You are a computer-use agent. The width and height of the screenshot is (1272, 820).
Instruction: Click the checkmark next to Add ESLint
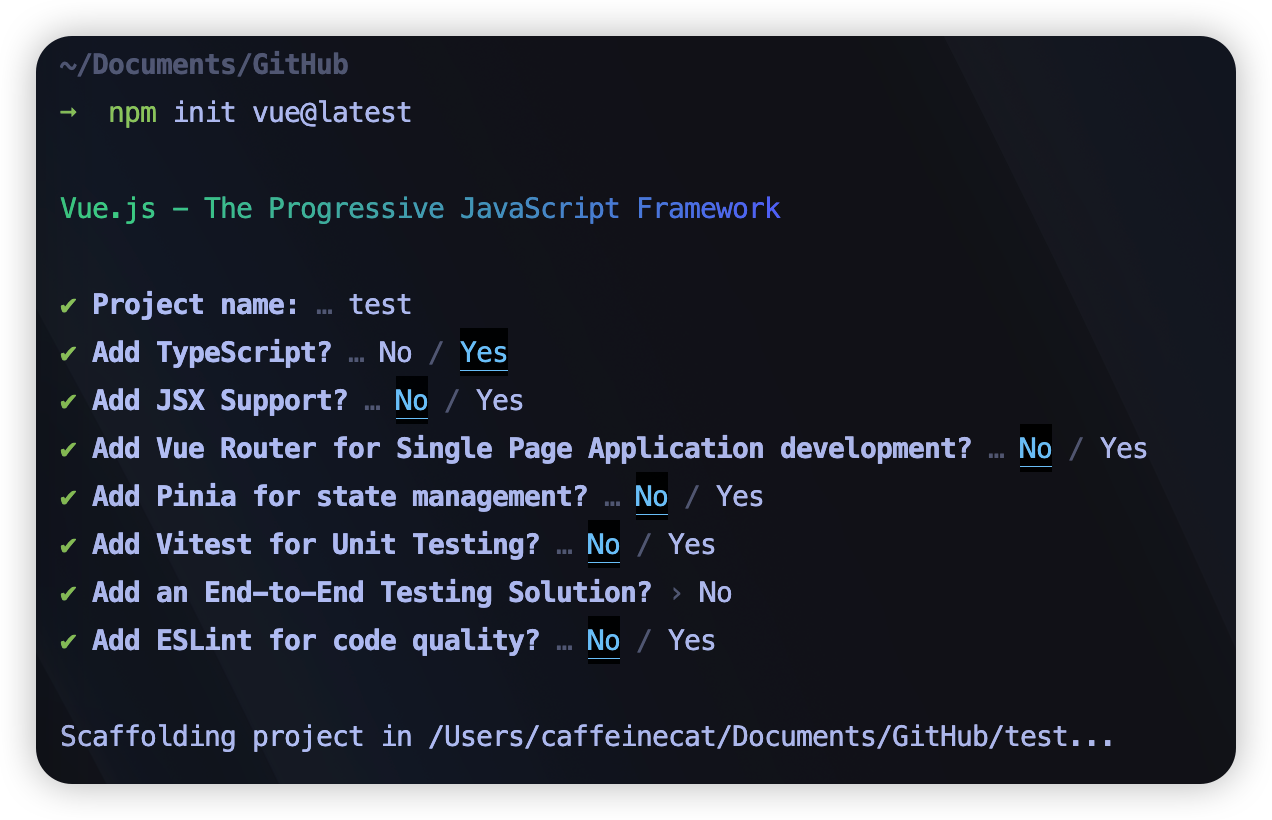[x=68, y=641]
